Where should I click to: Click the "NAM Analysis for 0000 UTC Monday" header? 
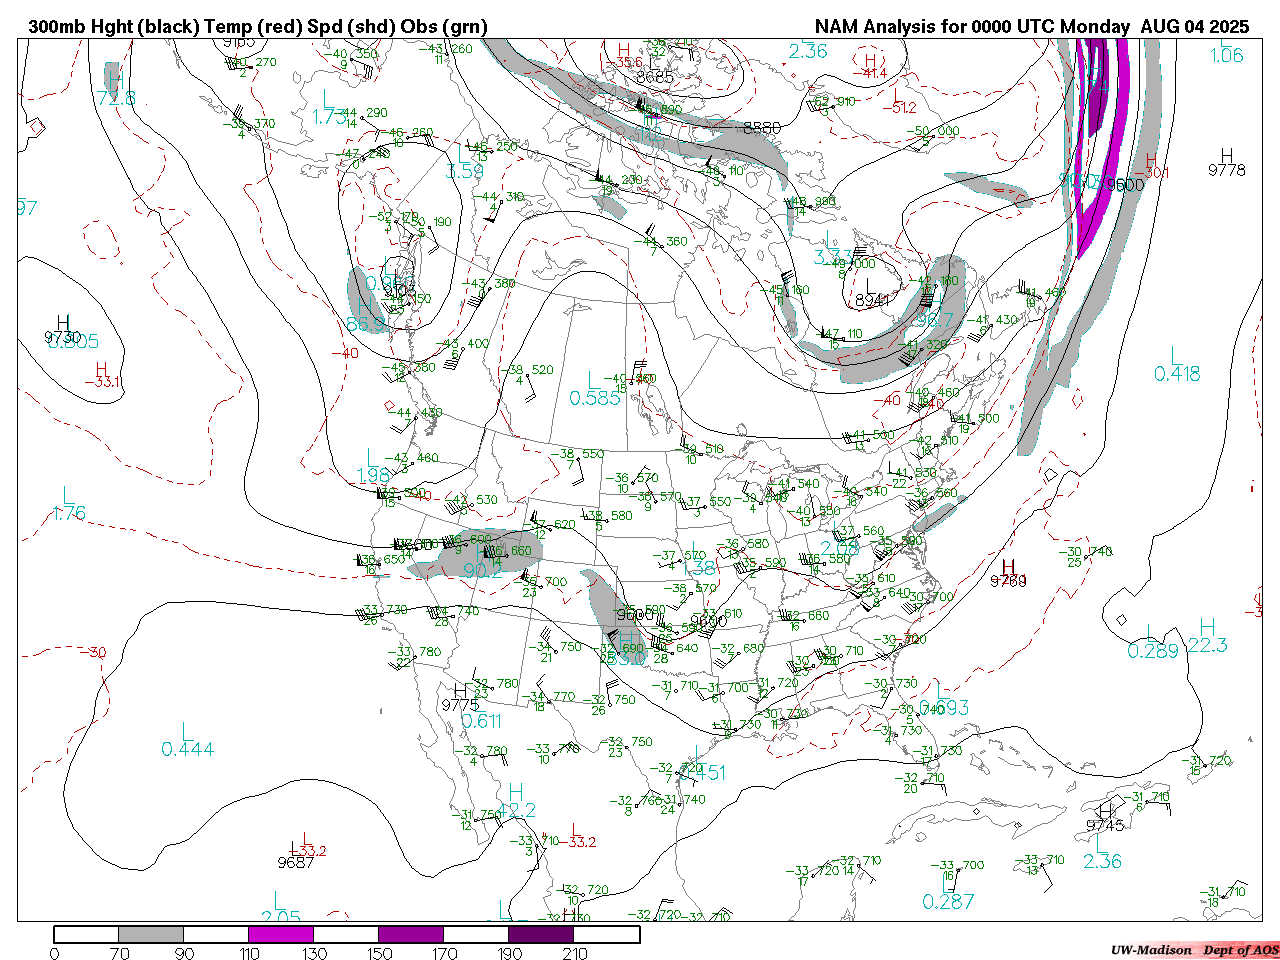point(973,27)
